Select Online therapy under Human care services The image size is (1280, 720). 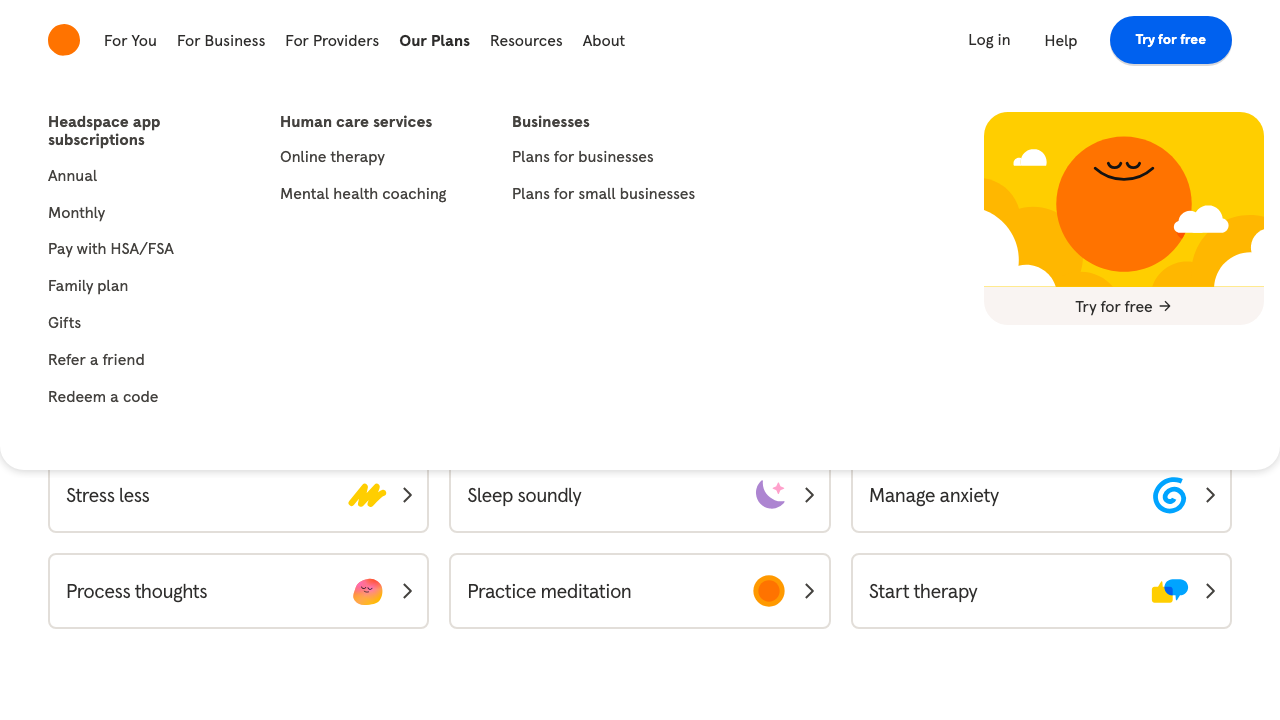pos(332,156)
